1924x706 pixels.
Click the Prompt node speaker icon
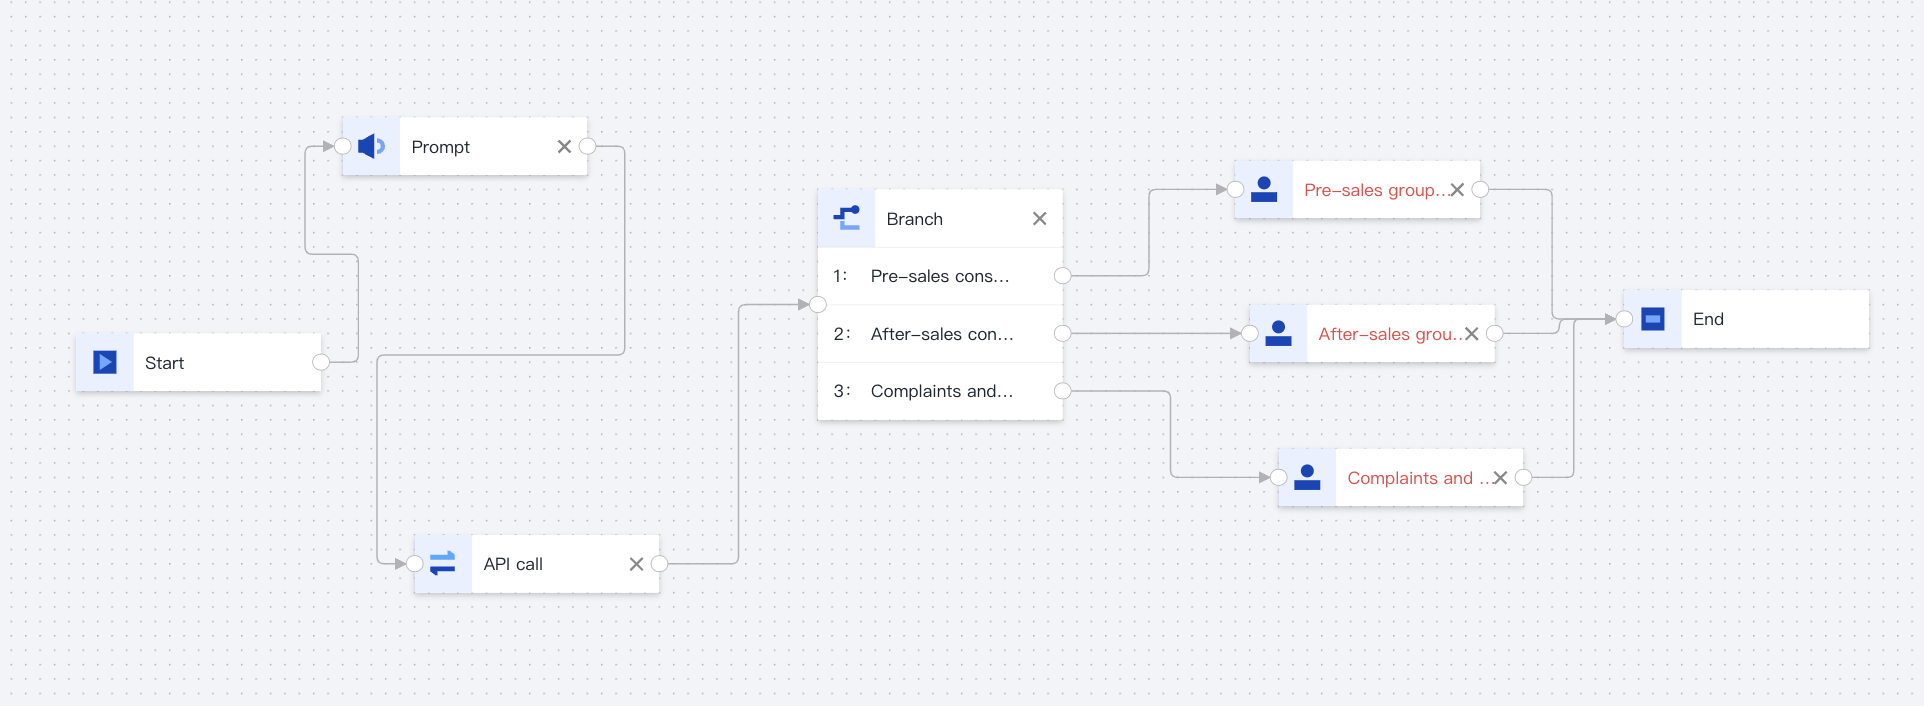point(370,145)
